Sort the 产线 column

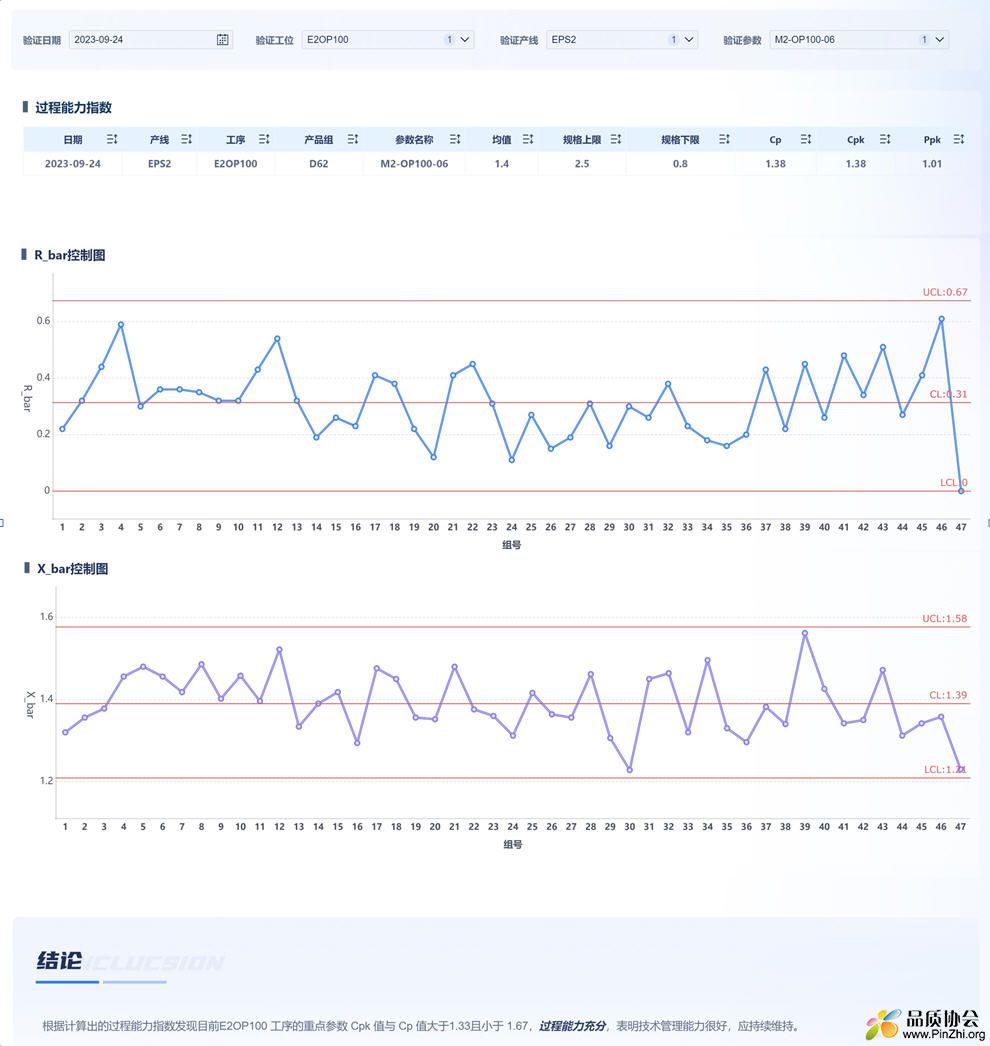(187, 139)
